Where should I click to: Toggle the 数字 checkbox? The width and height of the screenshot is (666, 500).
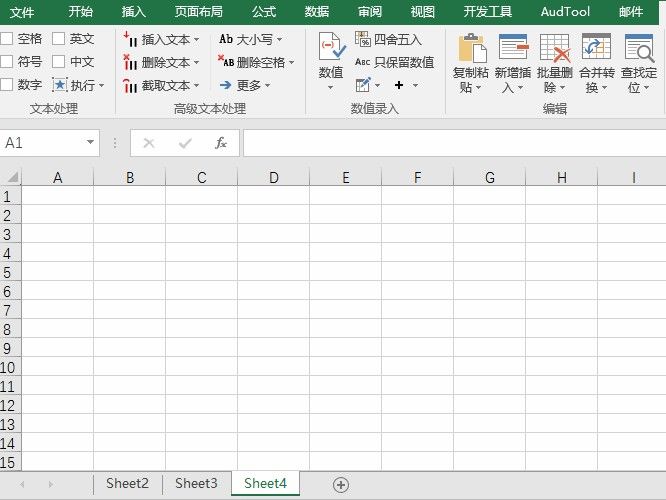pos(6,85)
